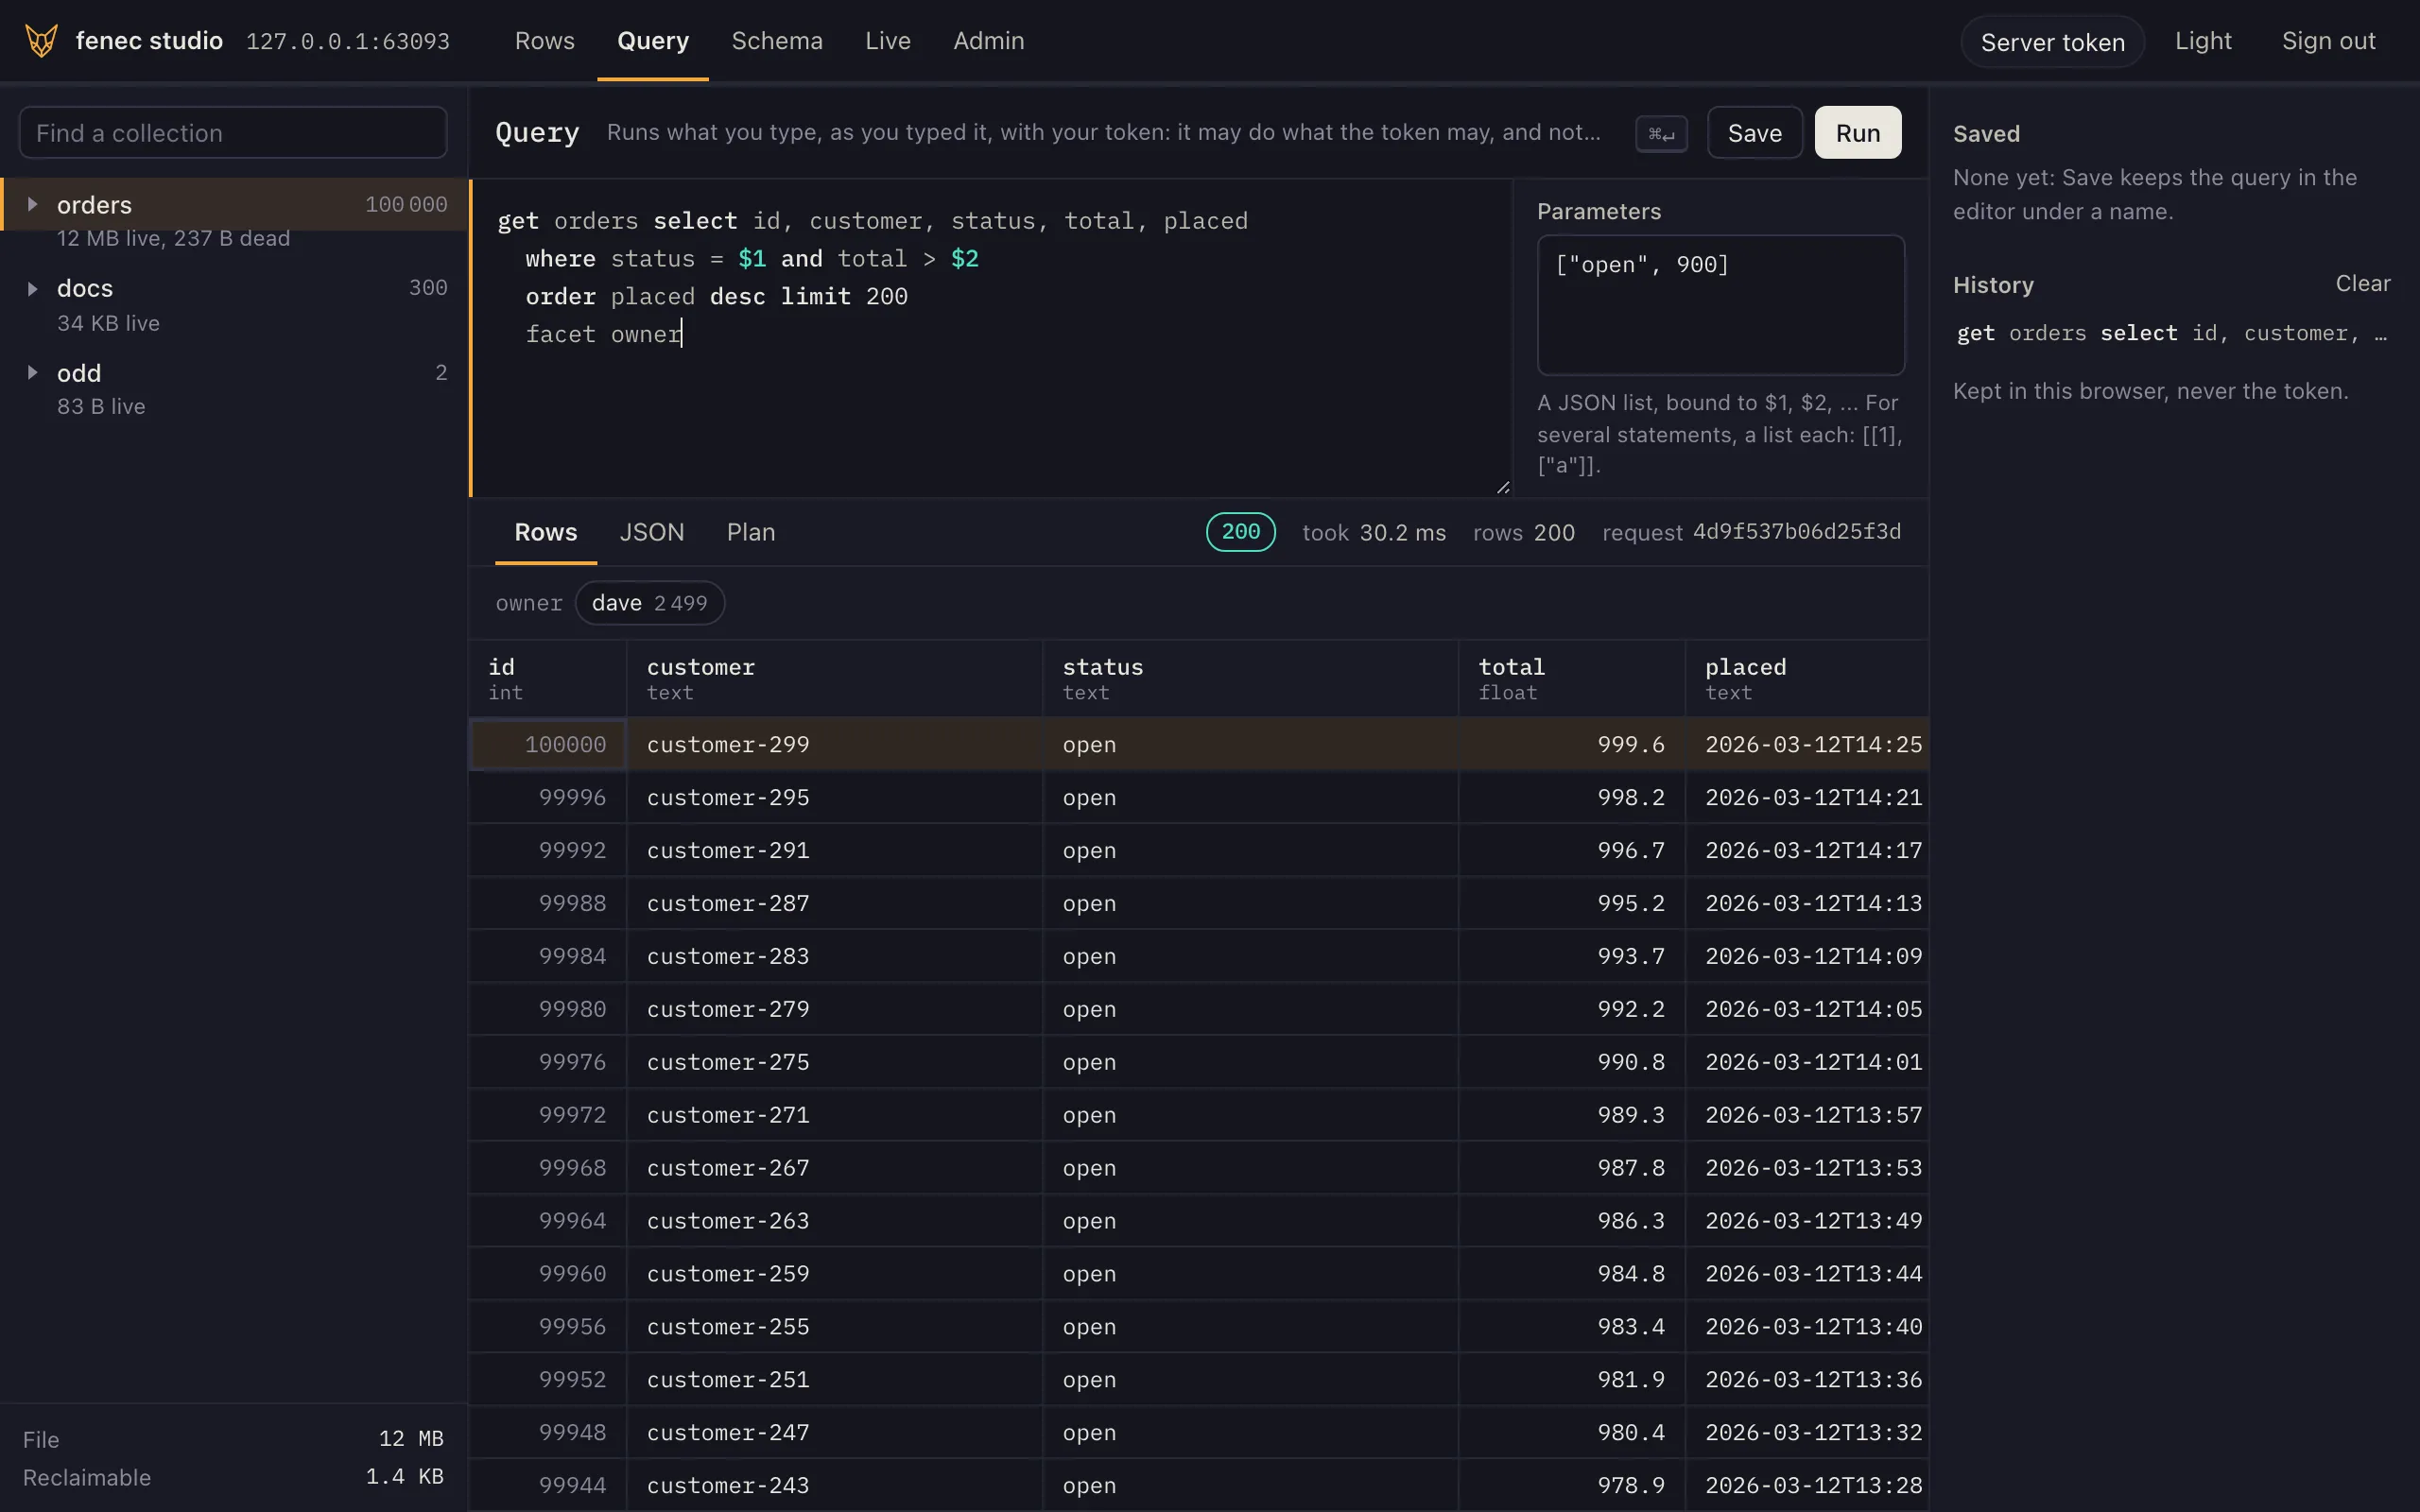Click the request id 4d9f537b06d25f3d
The image size is (2420, 1512).
1796,532
